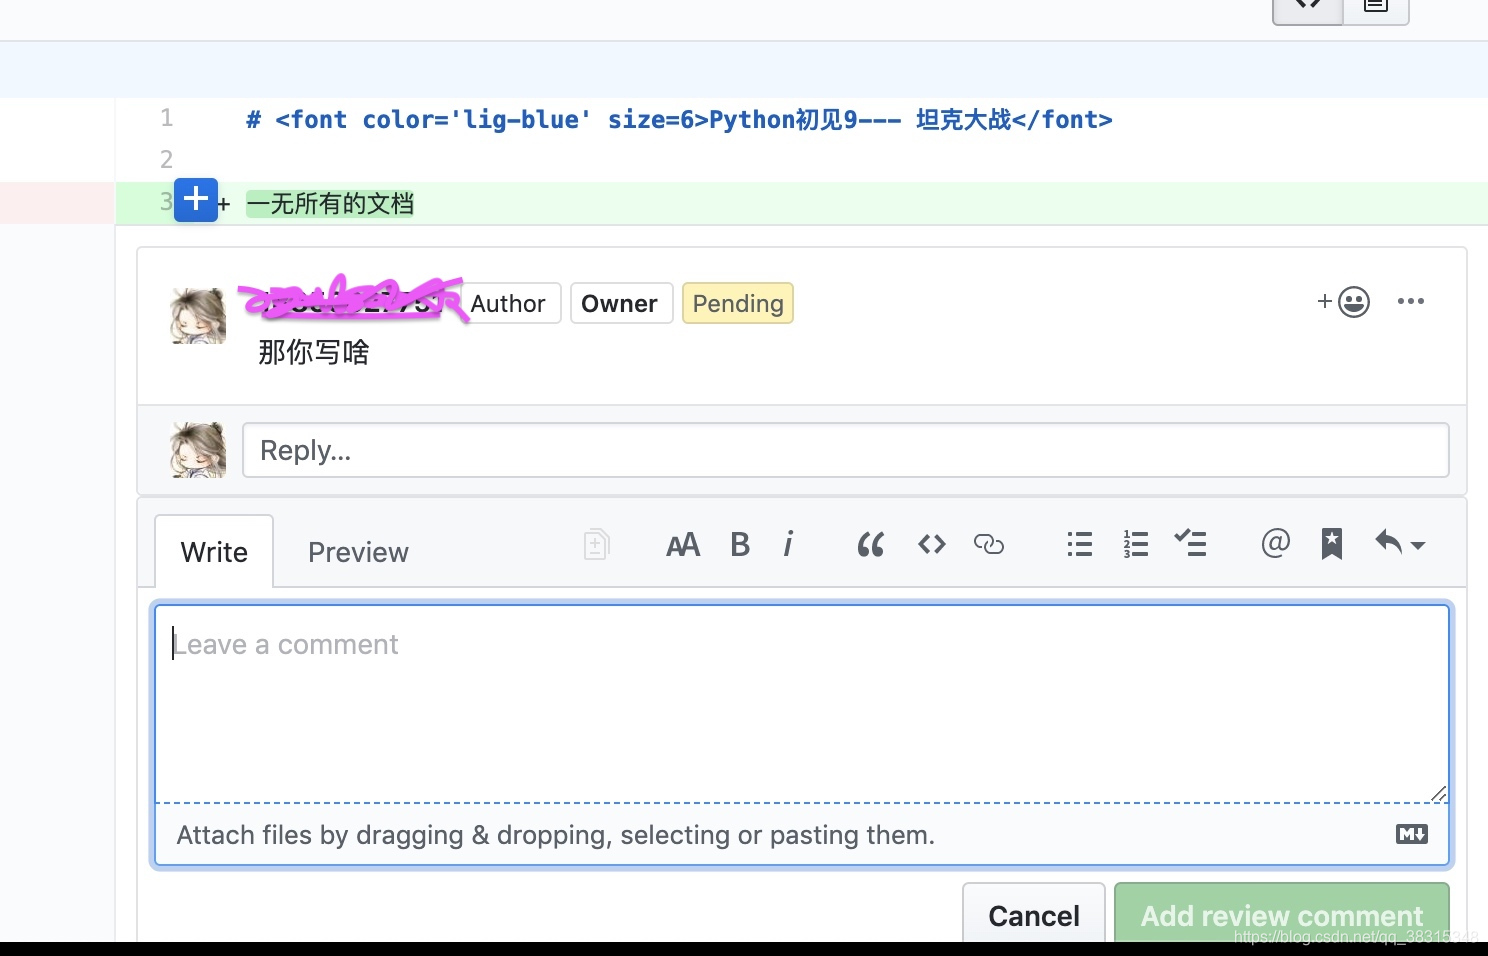Focus the Leave a comment text area
Viewport: 1488px width, 956px height.
802,703
